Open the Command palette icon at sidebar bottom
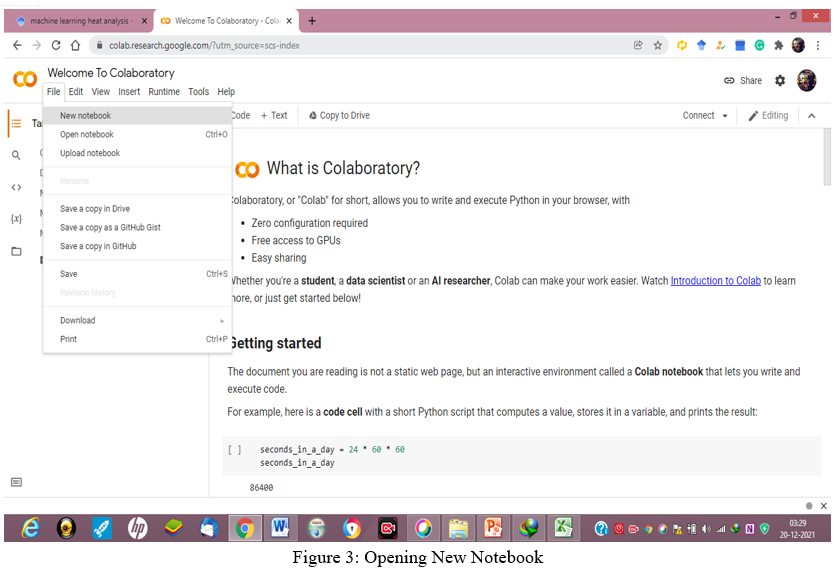 17,482
